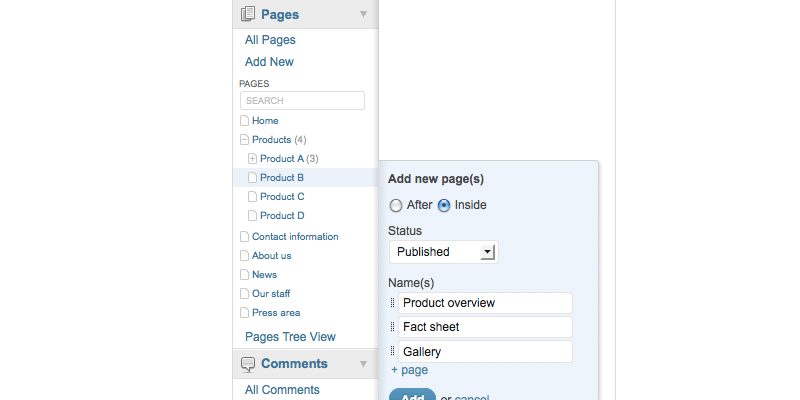This screenshot has width=800, height=400.
Task: Select the After radio option
Action: tap(396, 205)
